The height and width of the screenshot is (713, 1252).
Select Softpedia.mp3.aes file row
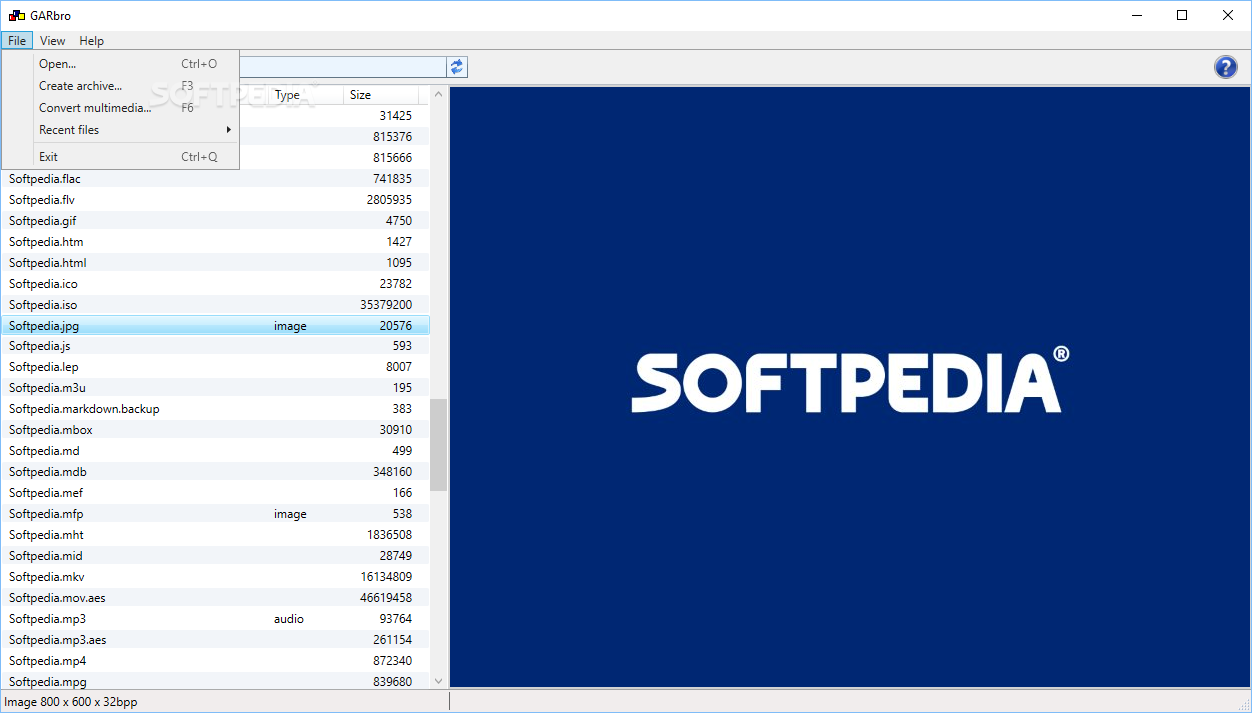click(x=215, y=640)
